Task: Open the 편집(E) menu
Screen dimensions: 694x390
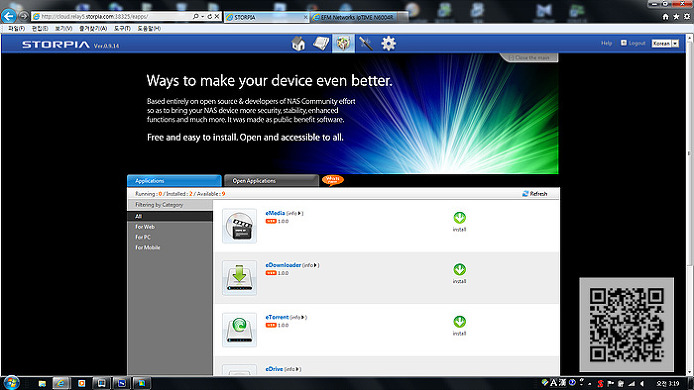Action: click(40, 28)
